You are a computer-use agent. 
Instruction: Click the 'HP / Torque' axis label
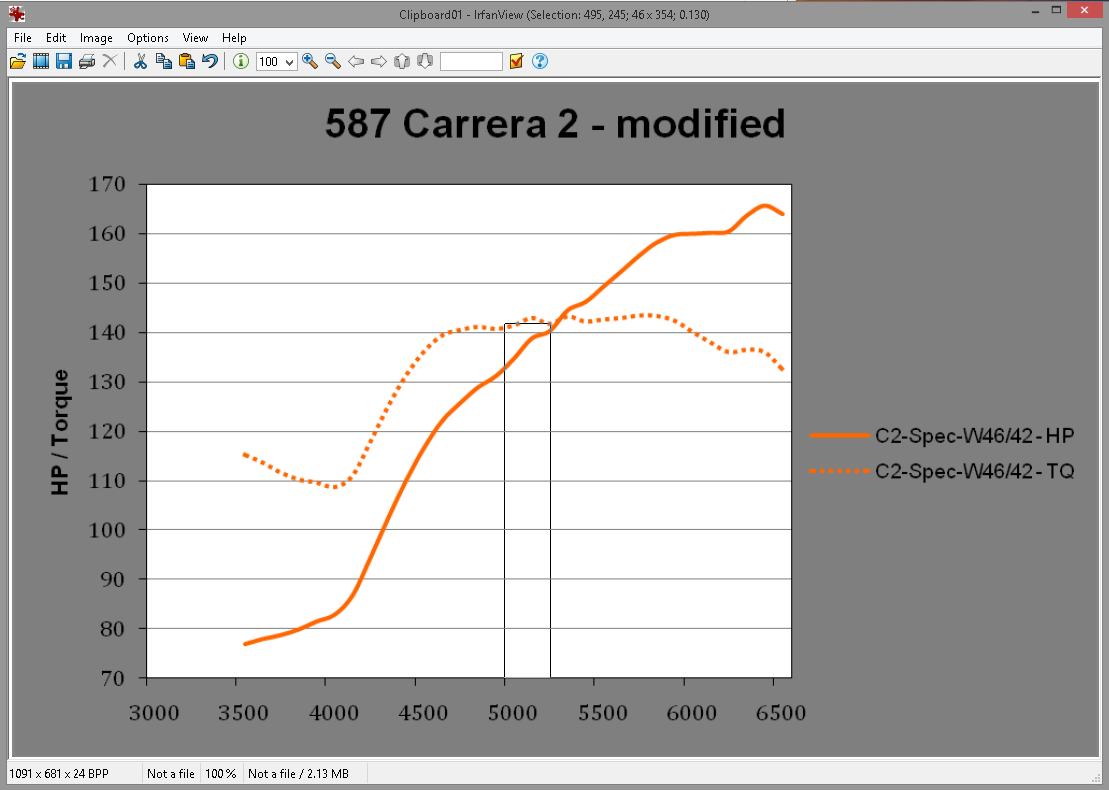click(61, 432)
